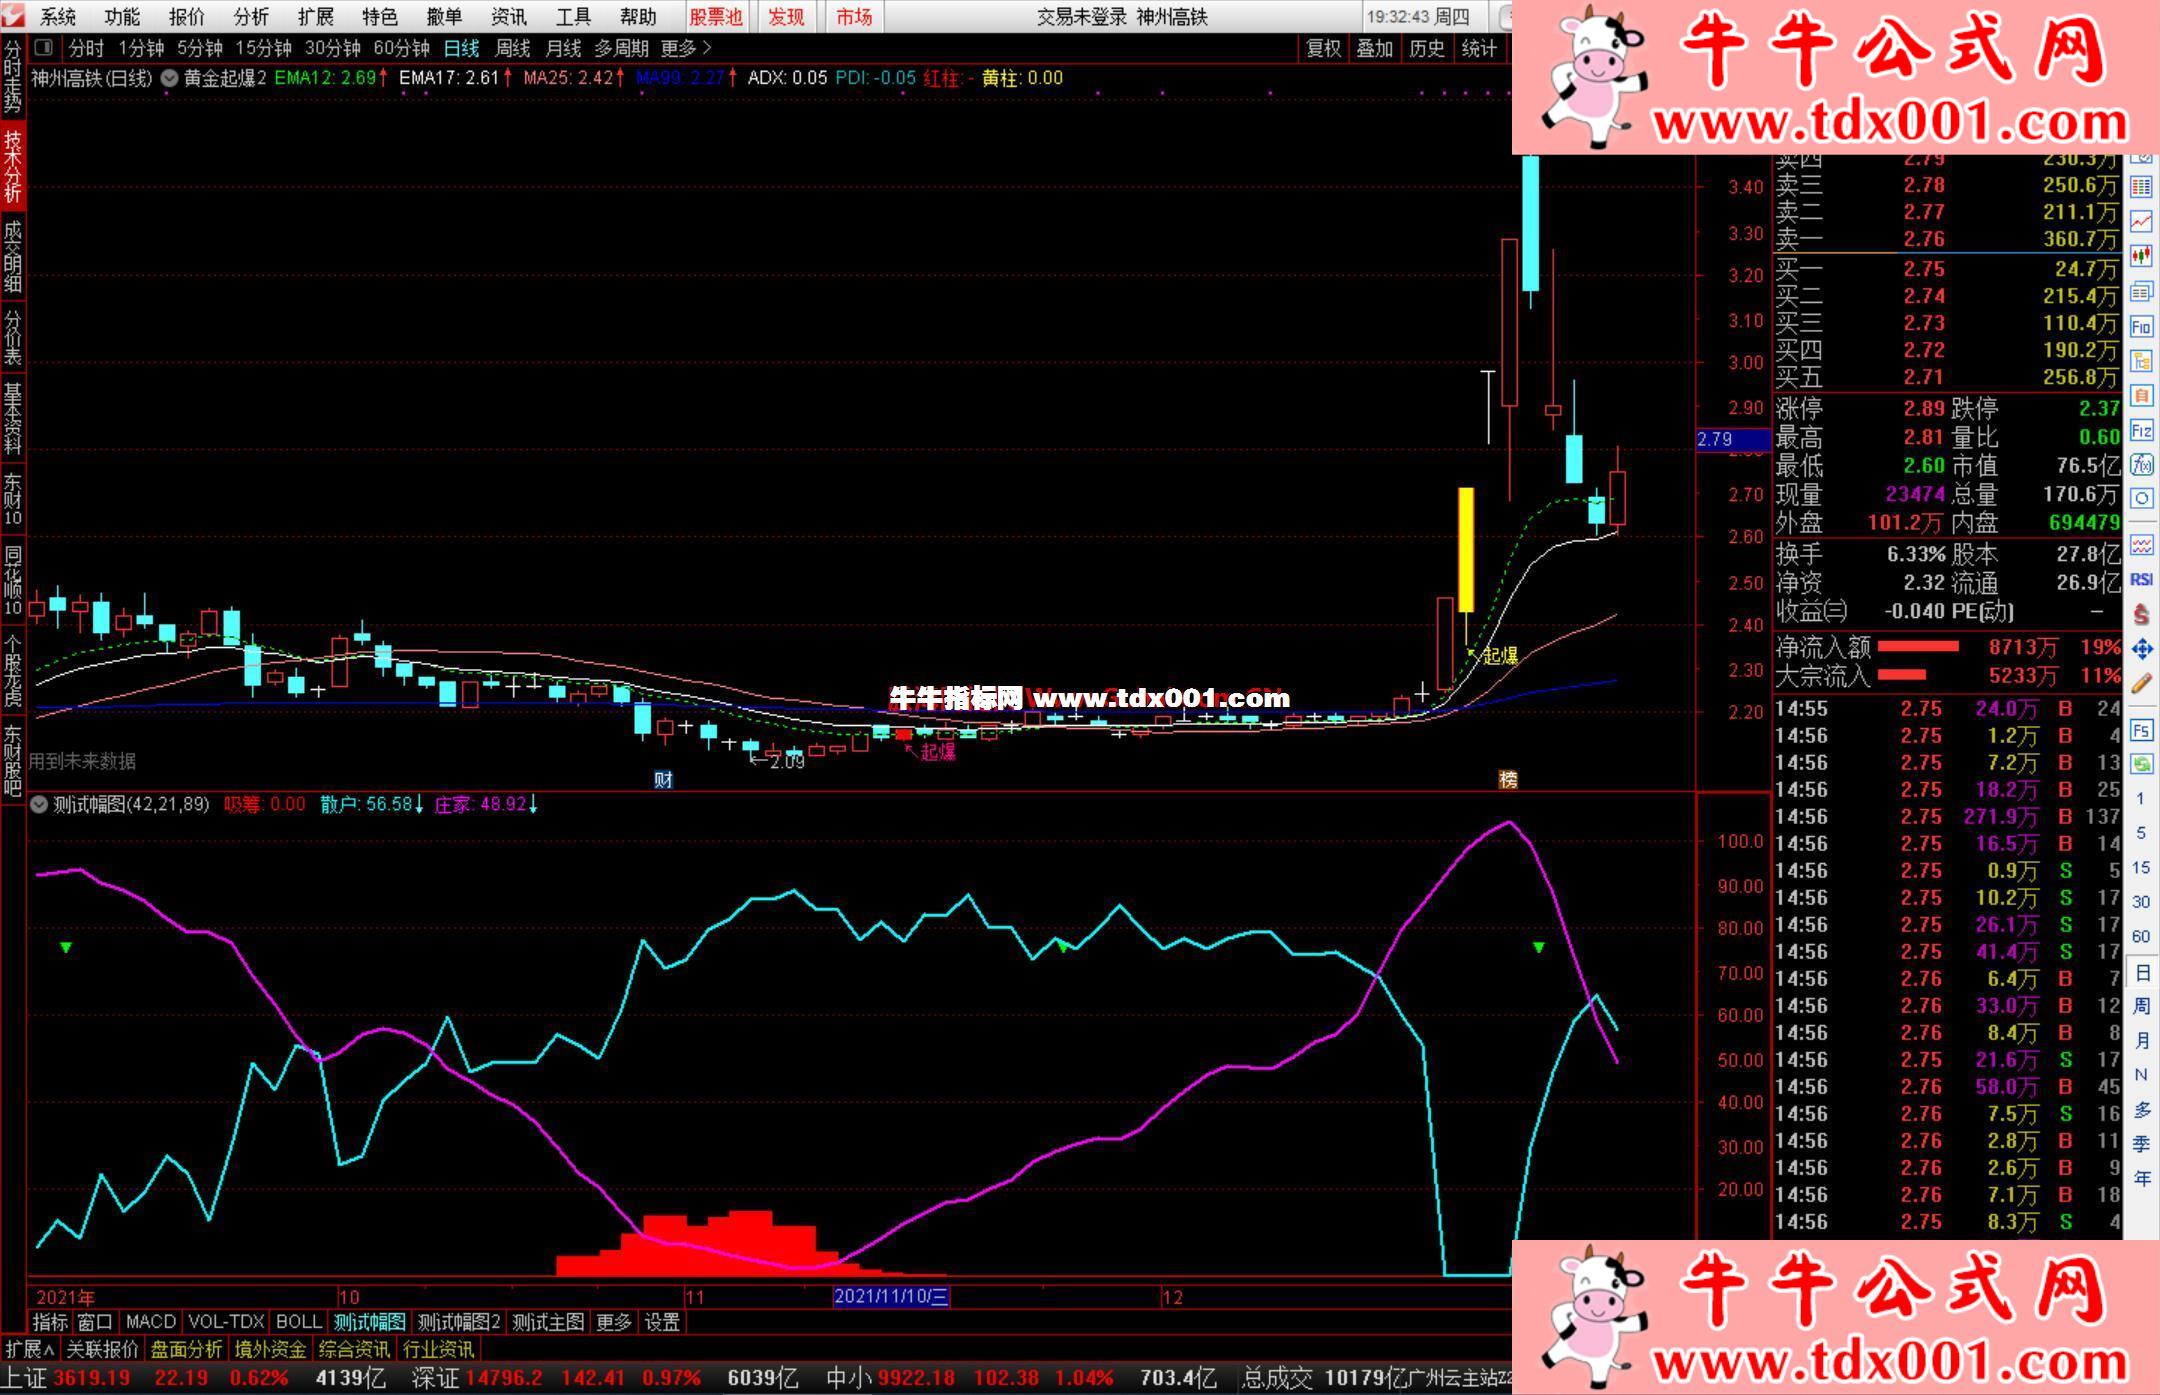Select the 周线 period tab

coord(512,48)
